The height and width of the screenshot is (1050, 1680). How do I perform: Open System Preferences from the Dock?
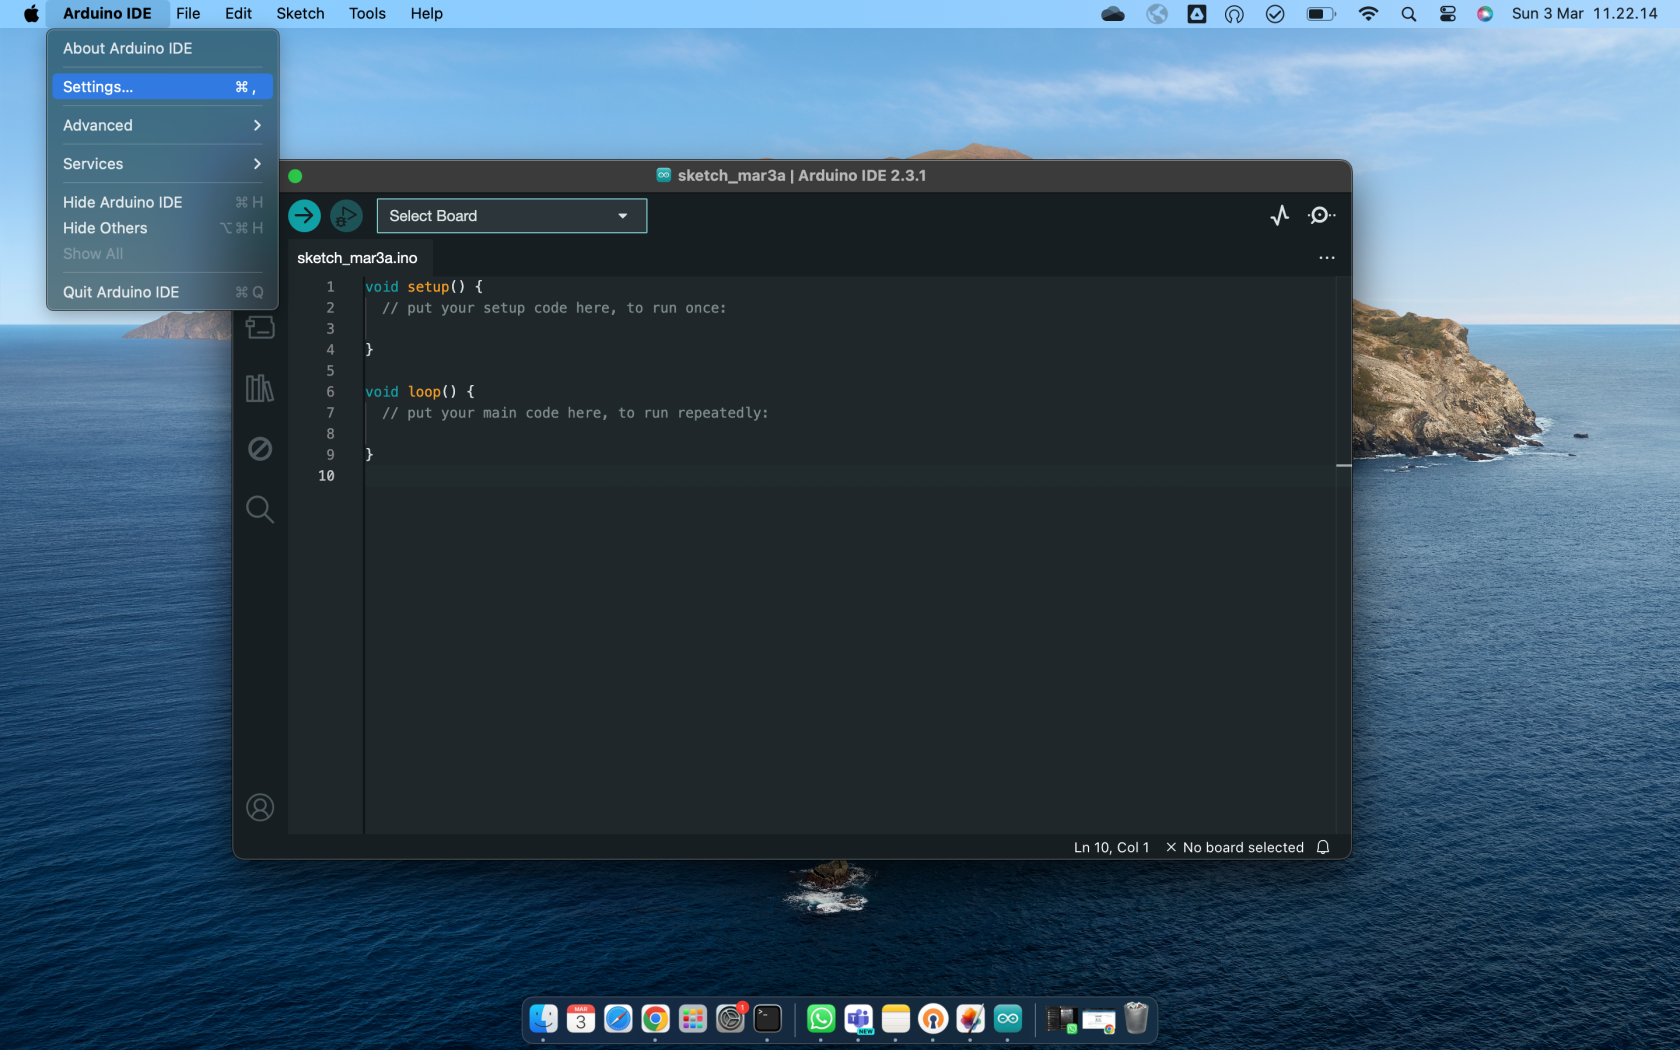point(731,1019)
